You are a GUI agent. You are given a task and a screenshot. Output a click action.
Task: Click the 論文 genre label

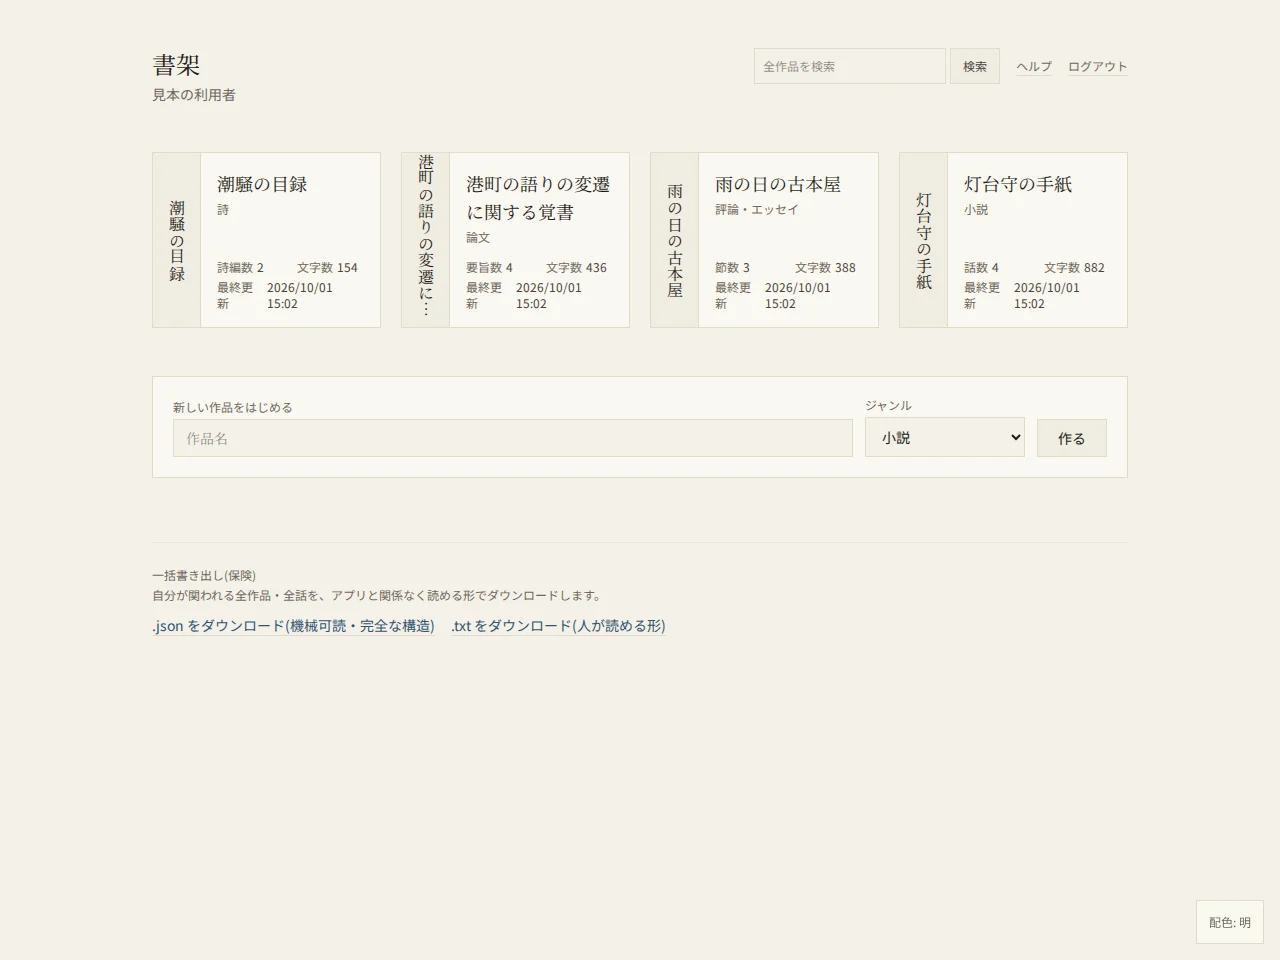pyautogui.click(x=478, y=238)
